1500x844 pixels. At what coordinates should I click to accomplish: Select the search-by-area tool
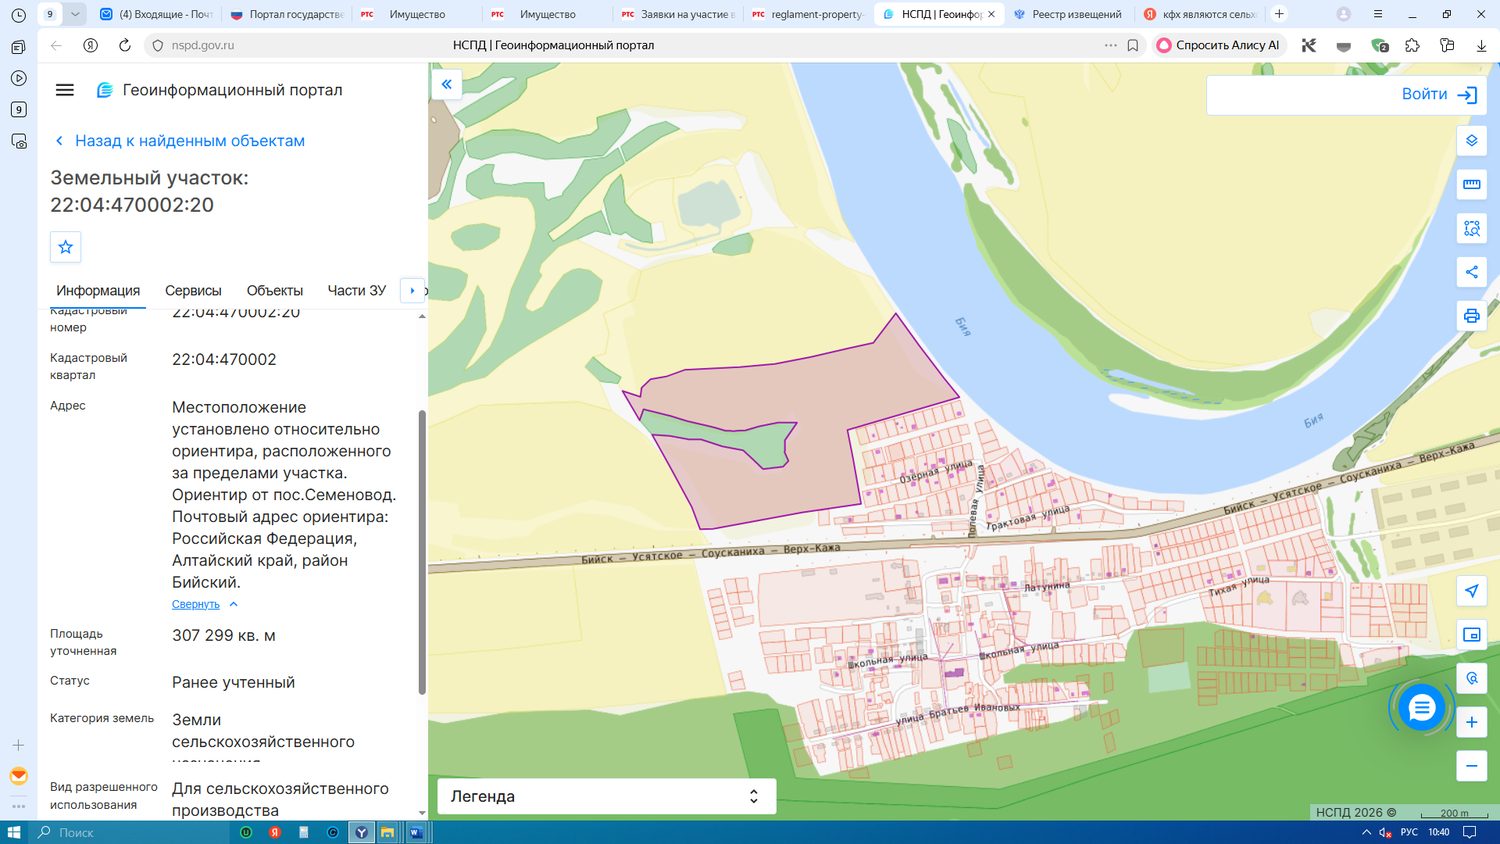click(1471, 228)
